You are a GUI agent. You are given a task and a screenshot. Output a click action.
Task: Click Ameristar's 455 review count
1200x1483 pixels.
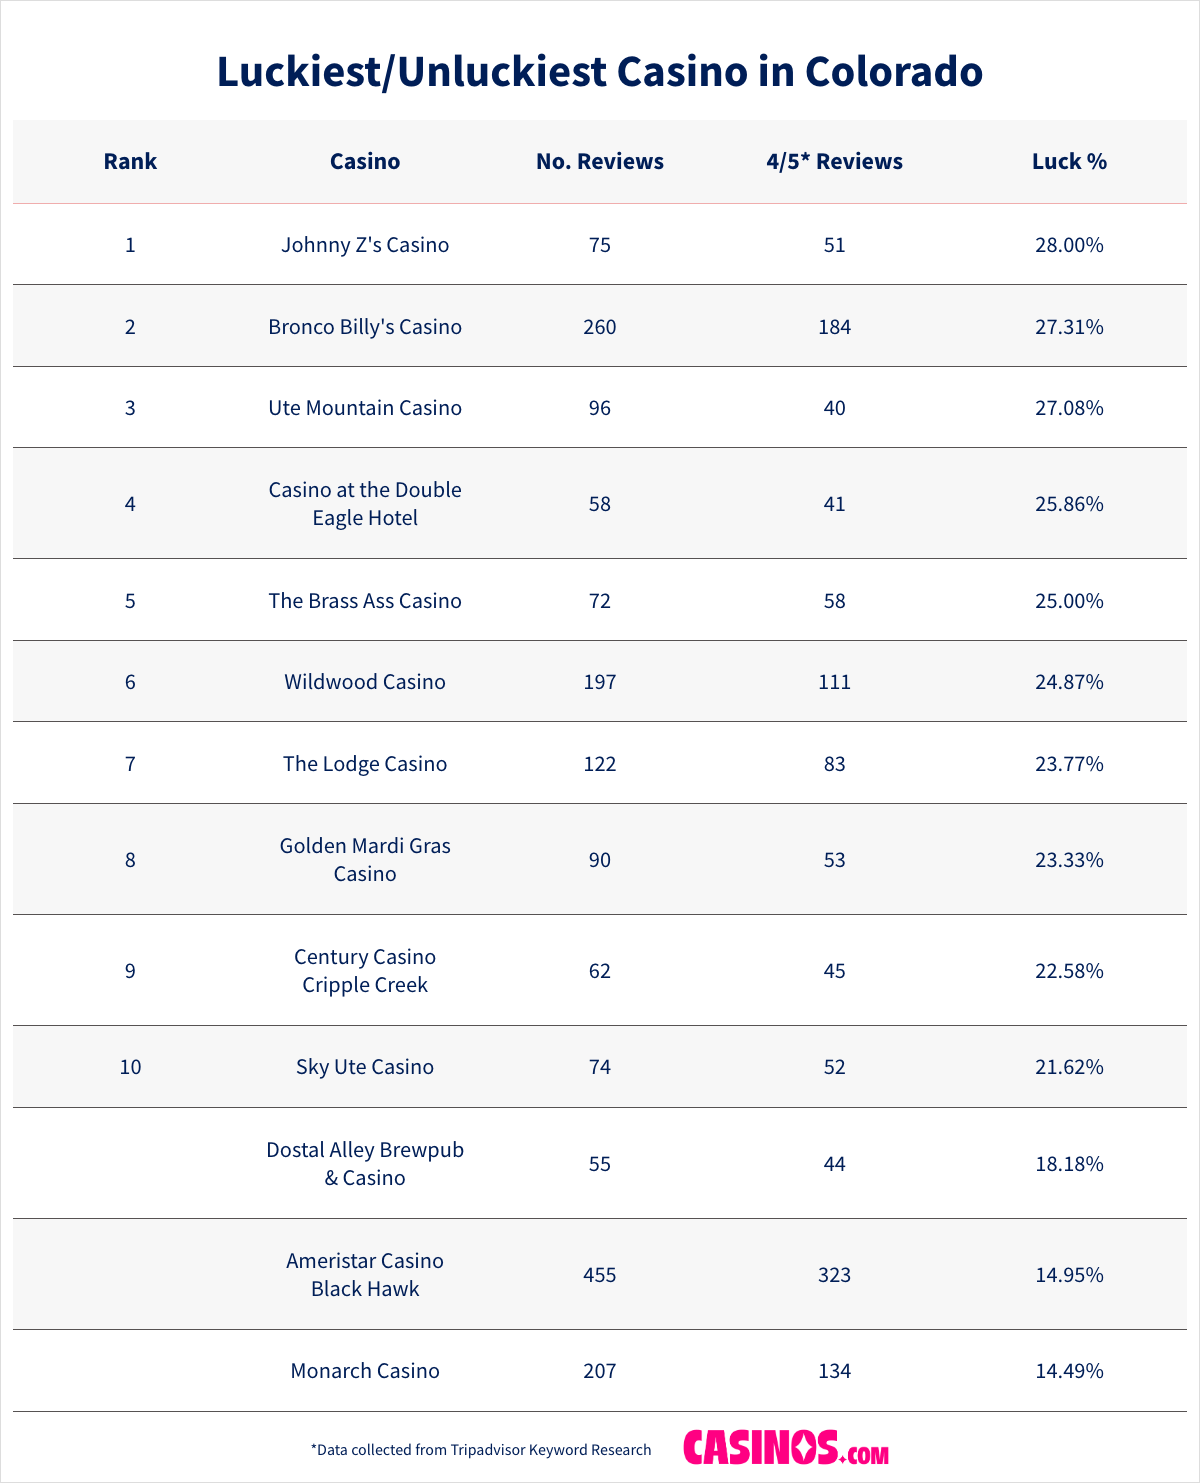click(x=600, y=1275)
